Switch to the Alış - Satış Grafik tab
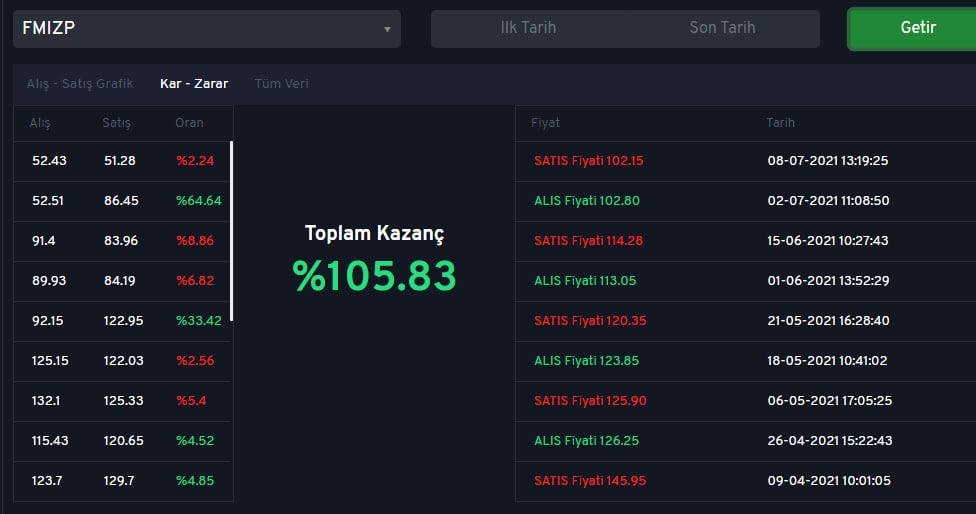 [x=80, y=84]
